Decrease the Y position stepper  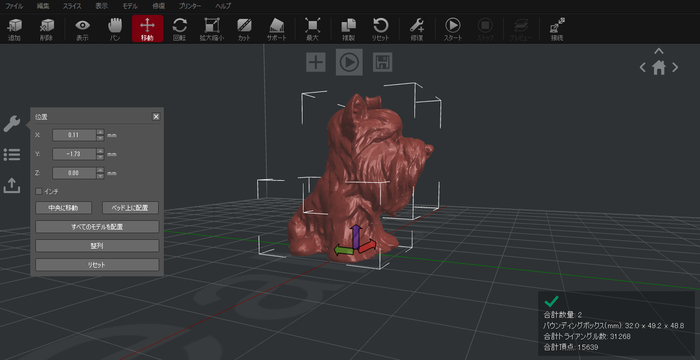pos(100,157)
